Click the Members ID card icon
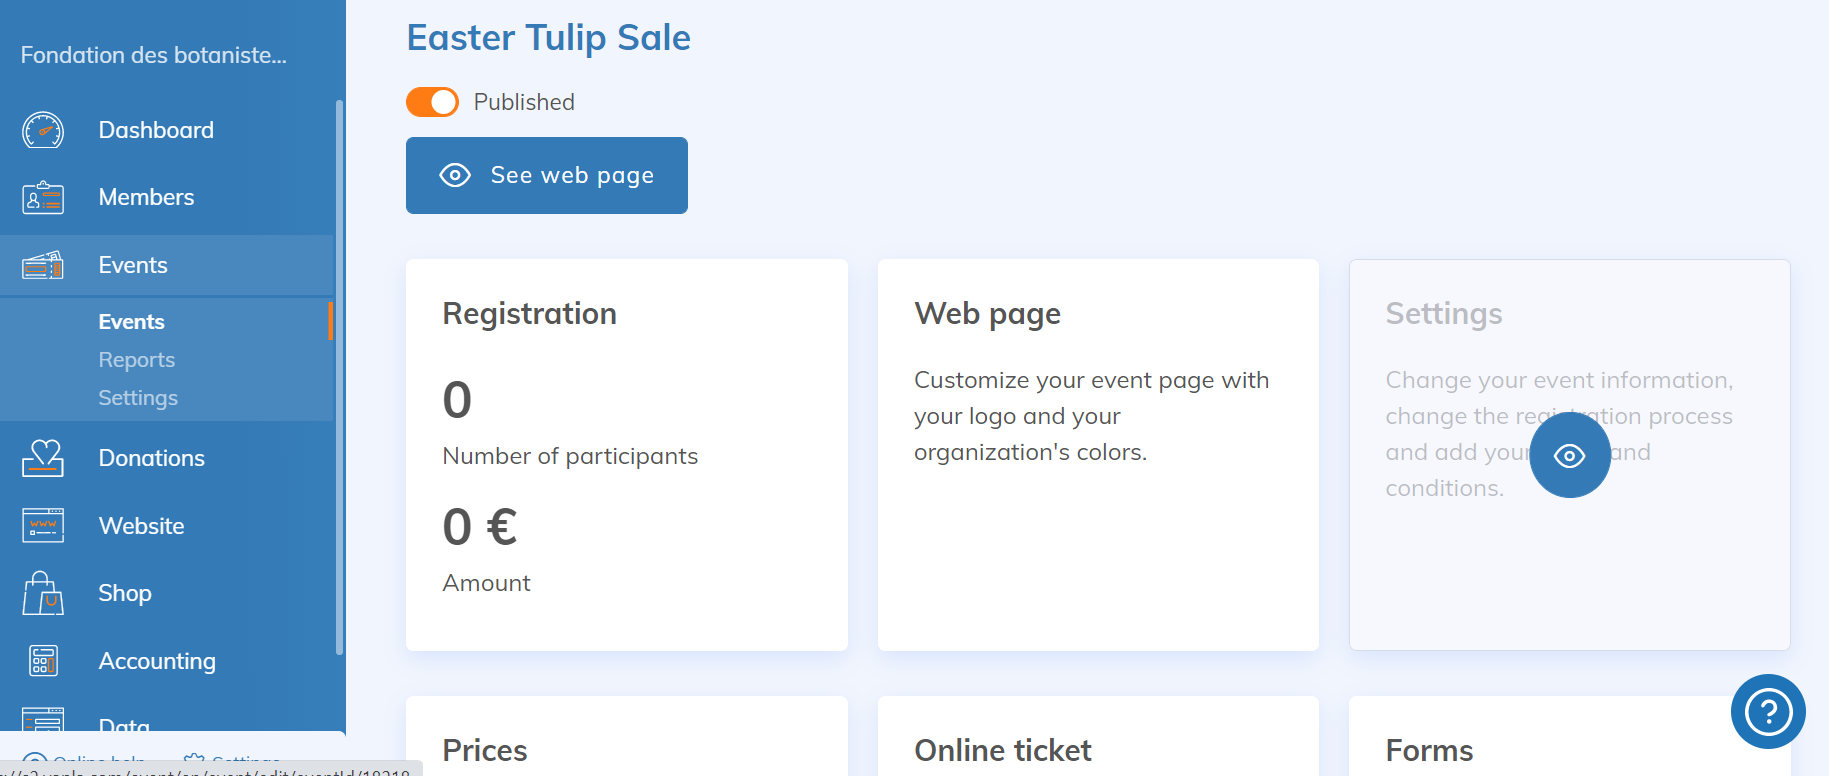1829x776 pixels. pyautogui.click(x=43, y=198)
